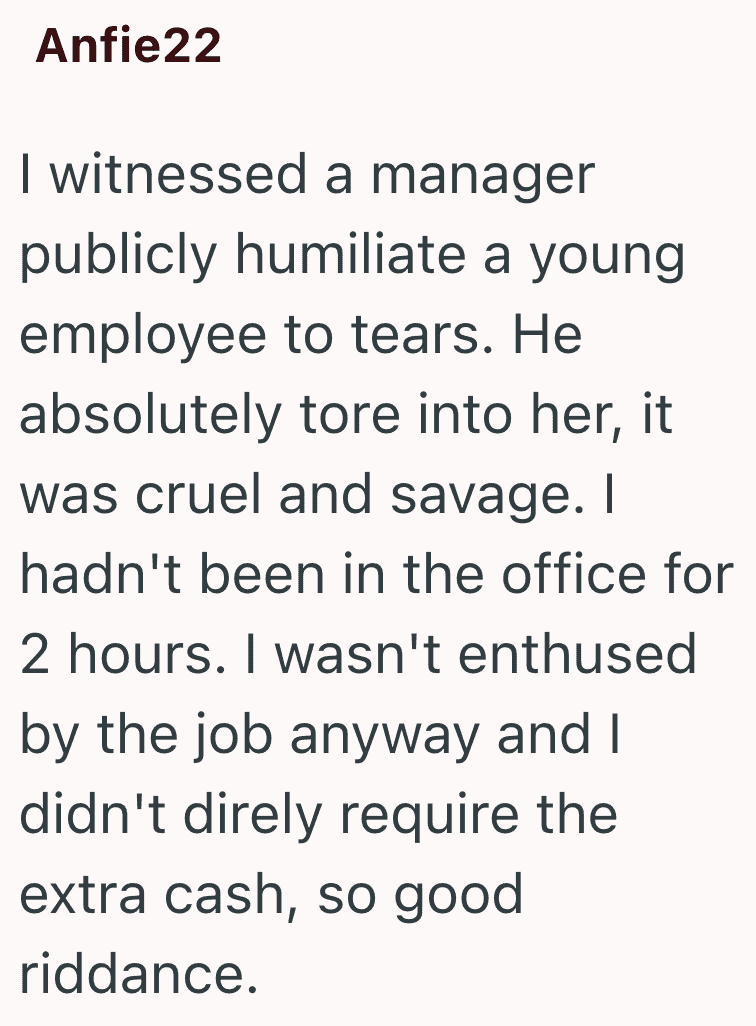This screenshot has height=1026, width=756.
Task: Click the word "cash" in the comment
Action: 225,894
